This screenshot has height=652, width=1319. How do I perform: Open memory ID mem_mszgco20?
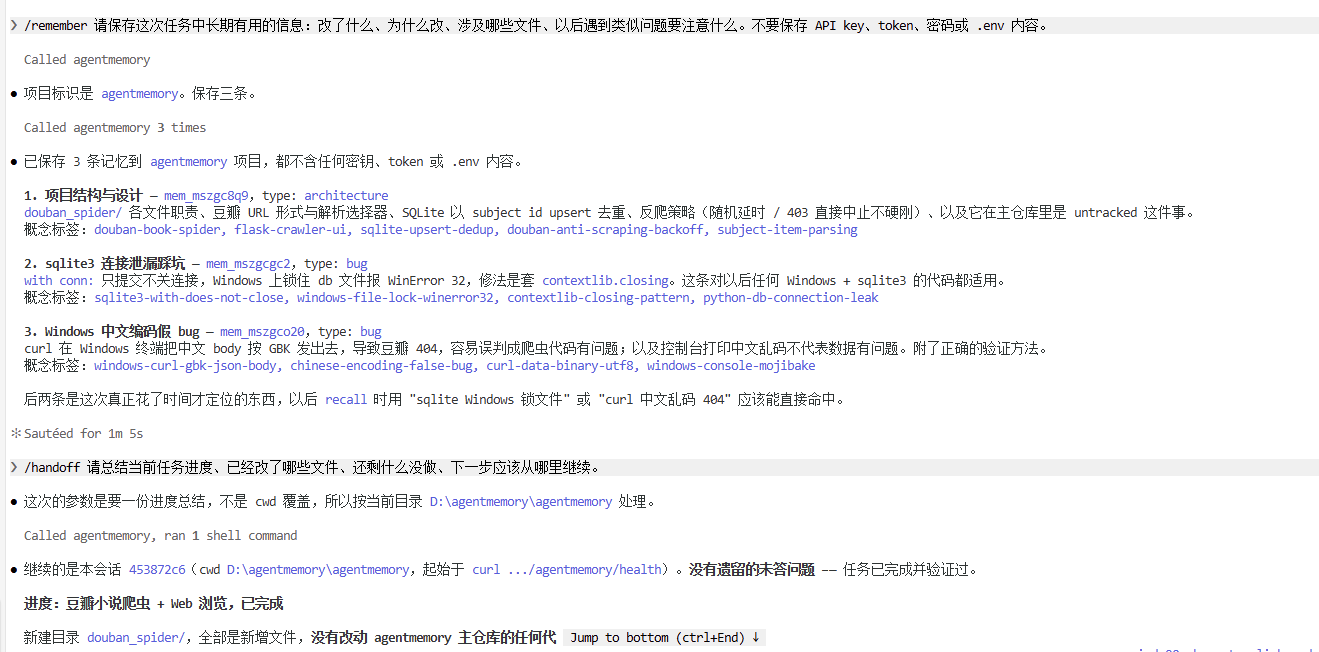click(x=263, y=332)
